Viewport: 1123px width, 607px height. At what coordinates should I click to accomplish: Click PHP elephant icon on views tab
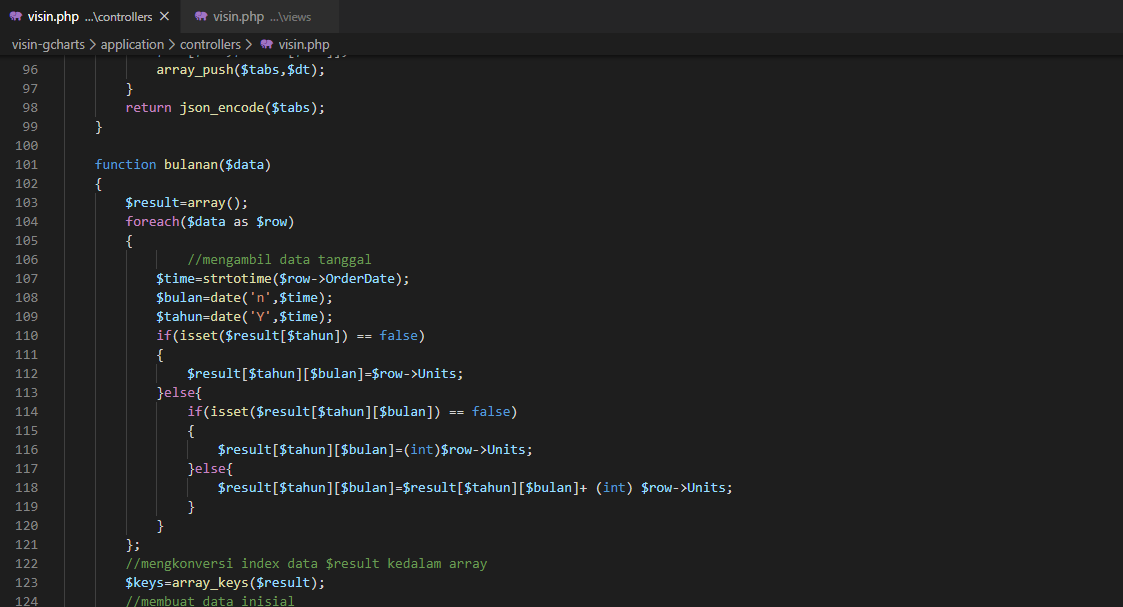[201, 16]
